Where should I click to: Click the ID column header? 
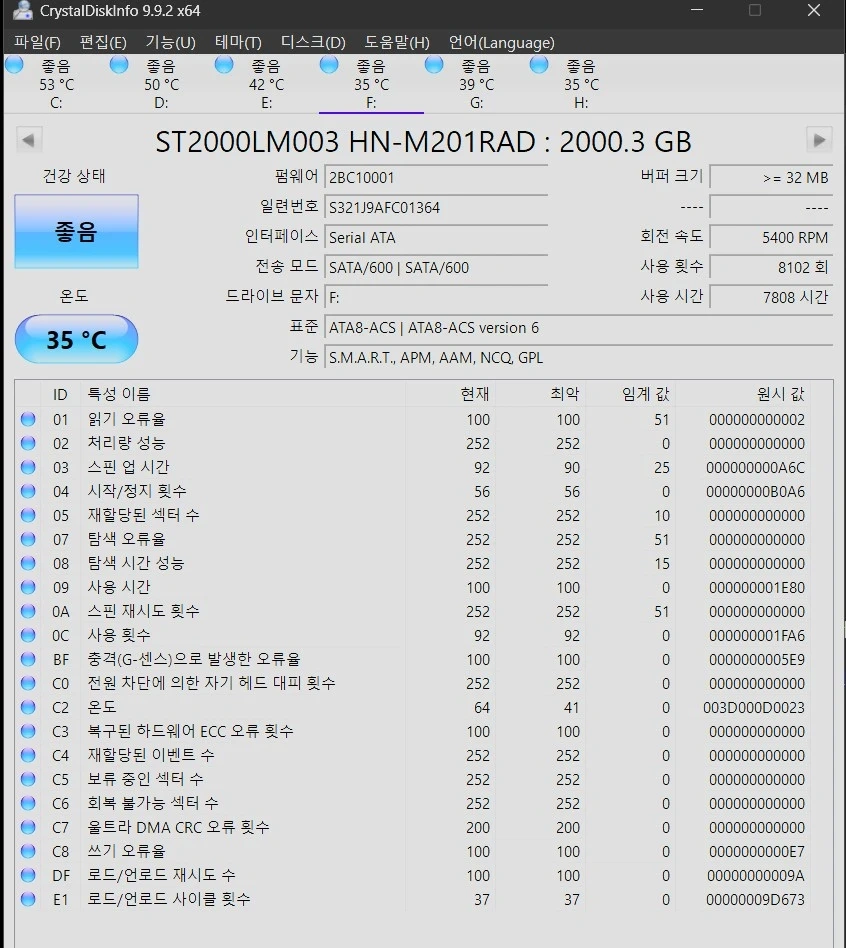point(60,395)
